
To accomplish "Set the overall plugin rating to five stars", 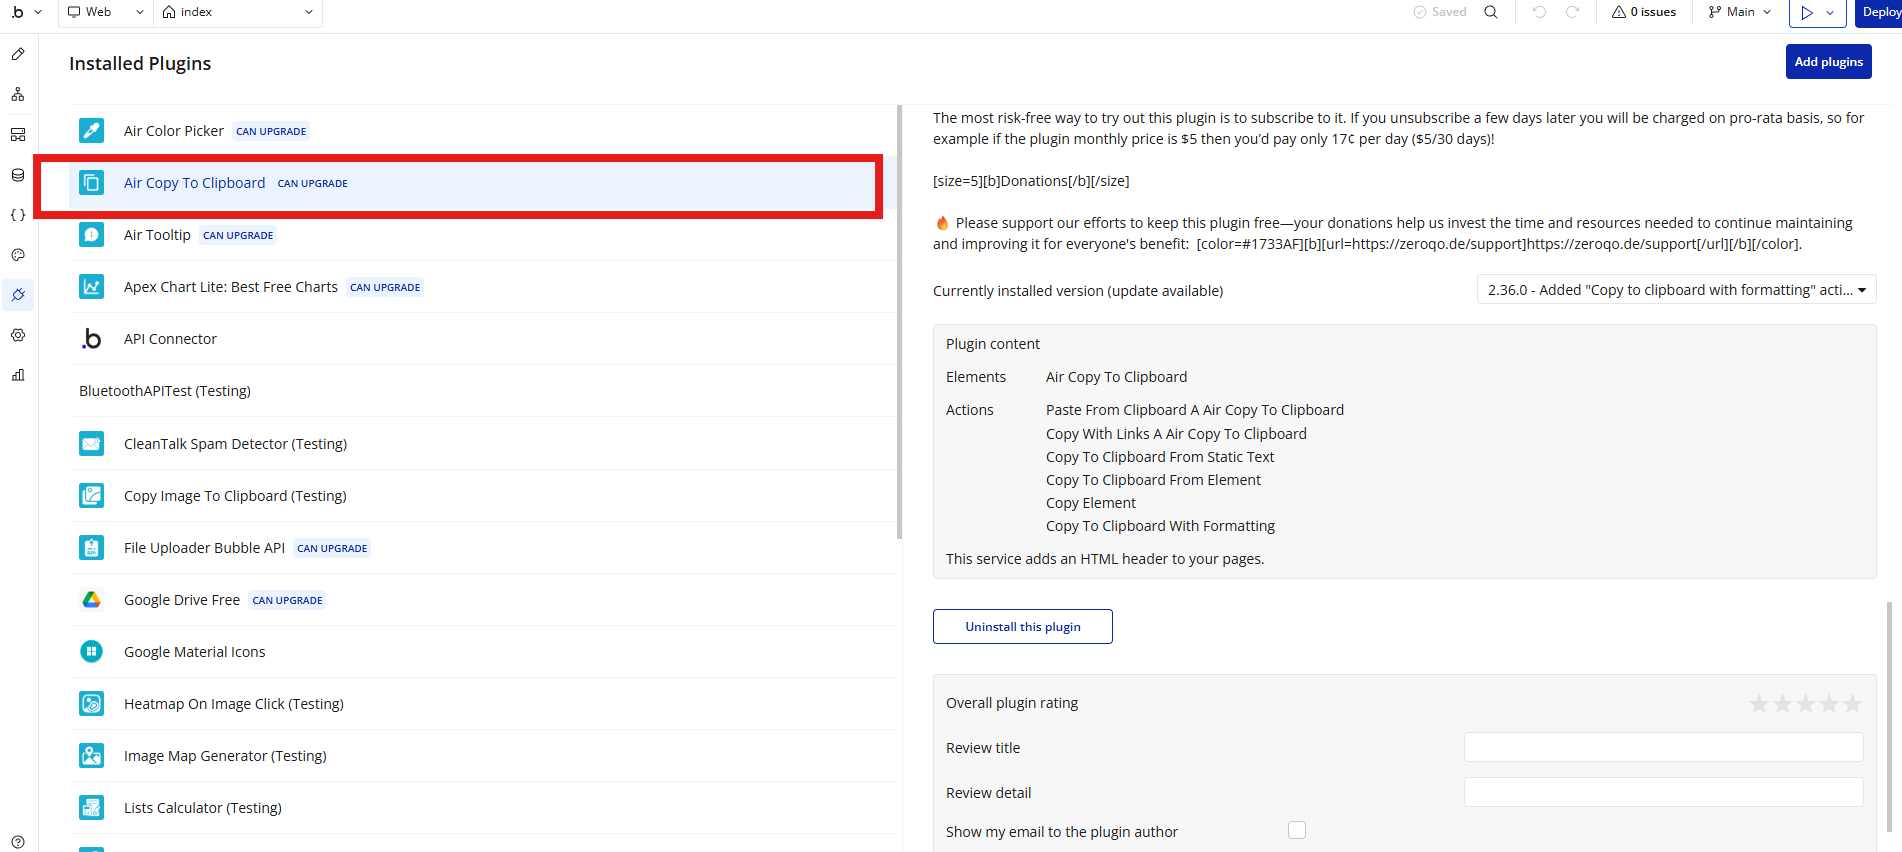I will (1852, 704).
